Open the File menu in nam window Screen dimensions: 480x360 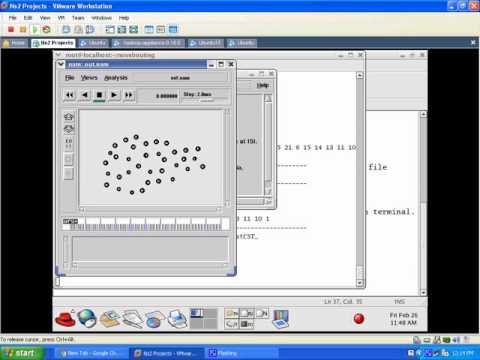click(69, 78)
